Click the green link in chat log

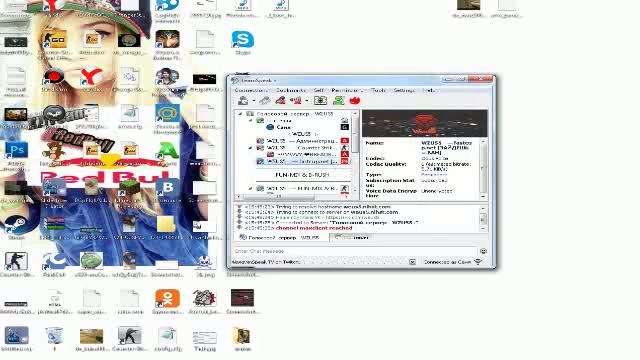coord(328,218)
